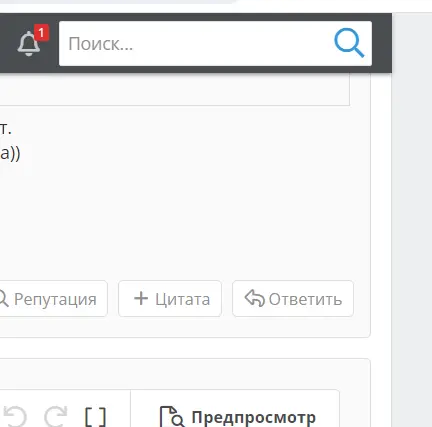The height and width of the screenshot is (427, 432).
Task: Click the plus icon next to Цитата
Action: (141, 298)
